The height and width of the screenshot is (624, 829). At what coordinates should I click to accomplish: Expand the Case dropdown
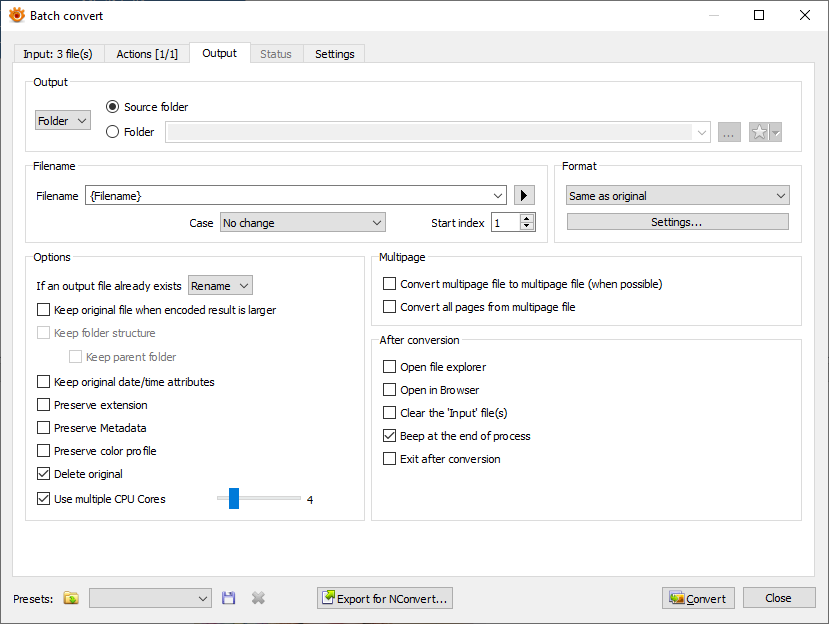(x=302, y=223)
